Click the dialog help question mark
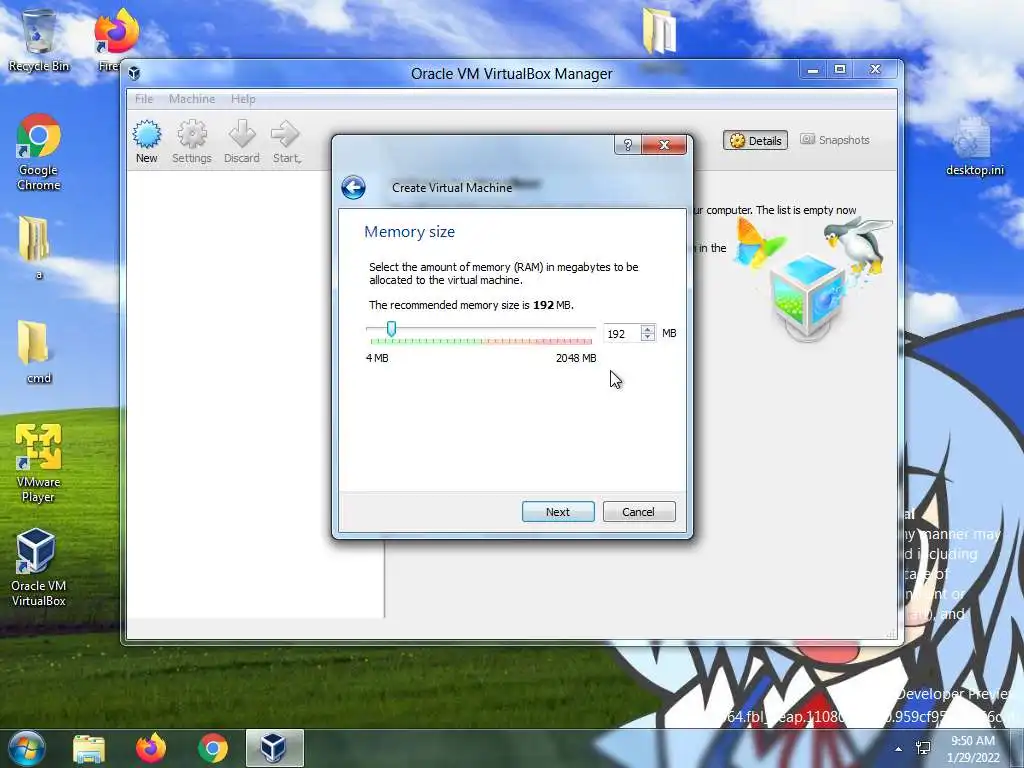 (628, 145)
